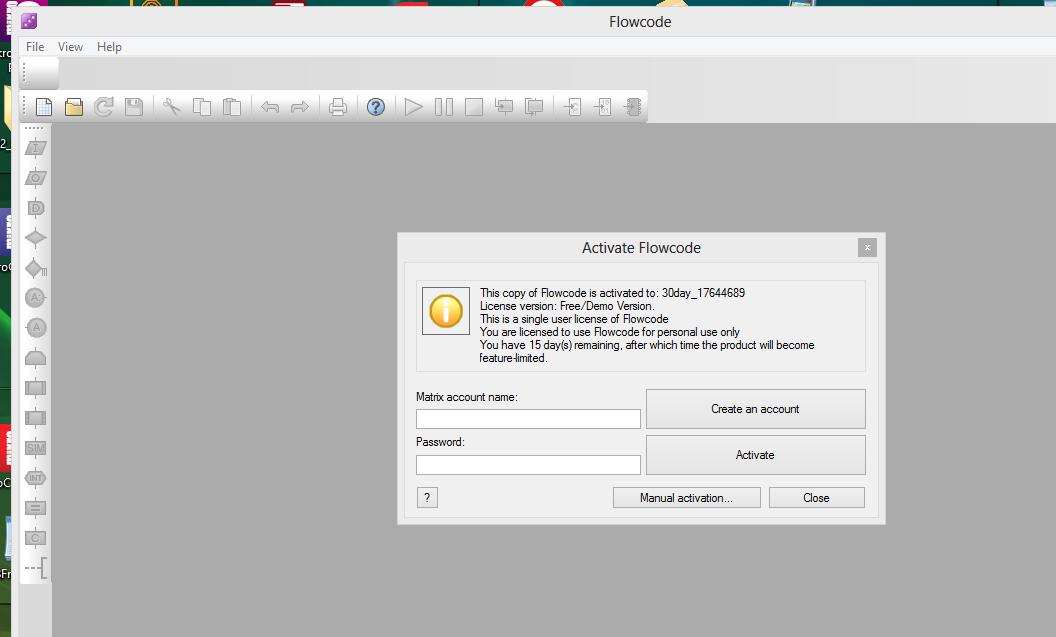Click the Save floppy disk icon
The height and width of the screenshot is (637, 1056).
[x=134, y=106]
